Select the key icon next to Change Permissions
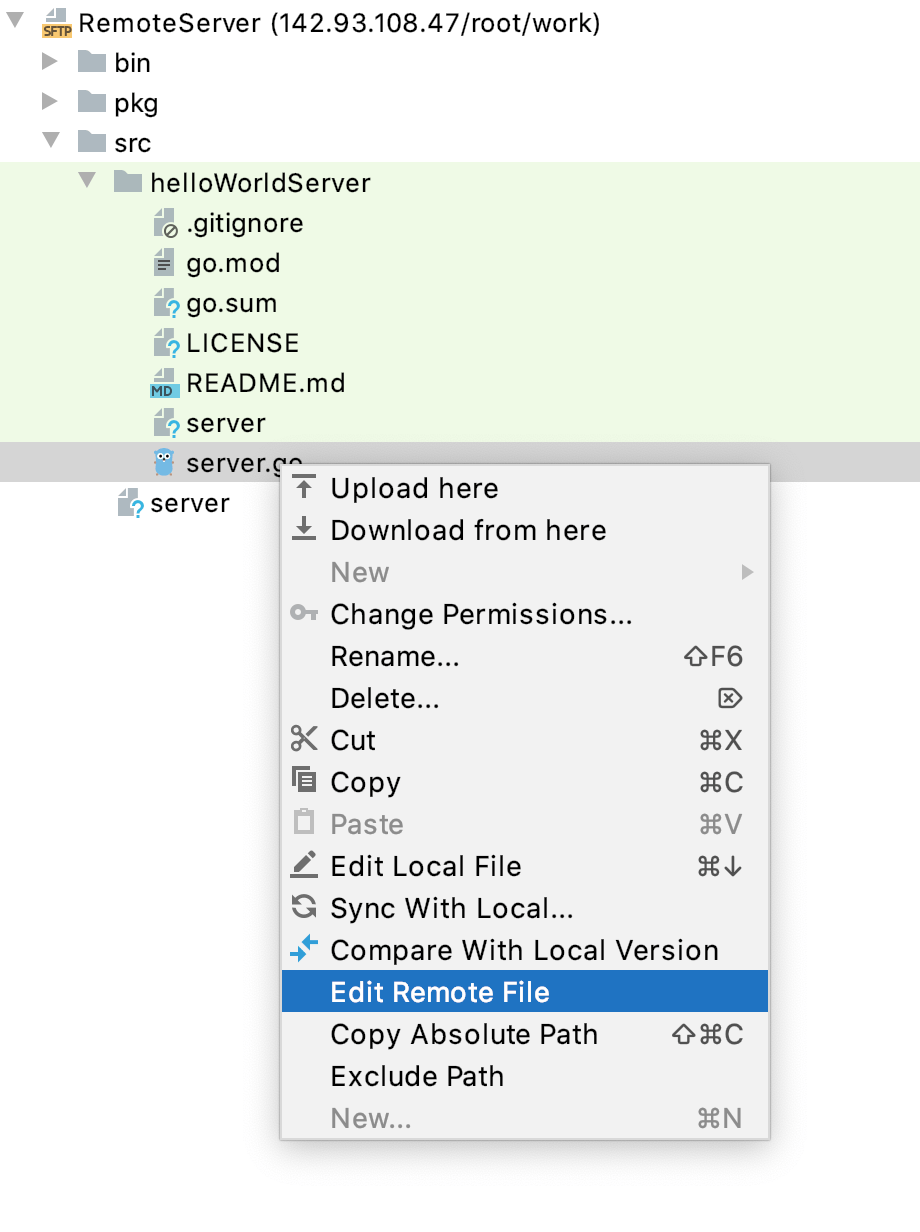The height and width of the screenshot is (1232, 920). [x=303, y=614]
